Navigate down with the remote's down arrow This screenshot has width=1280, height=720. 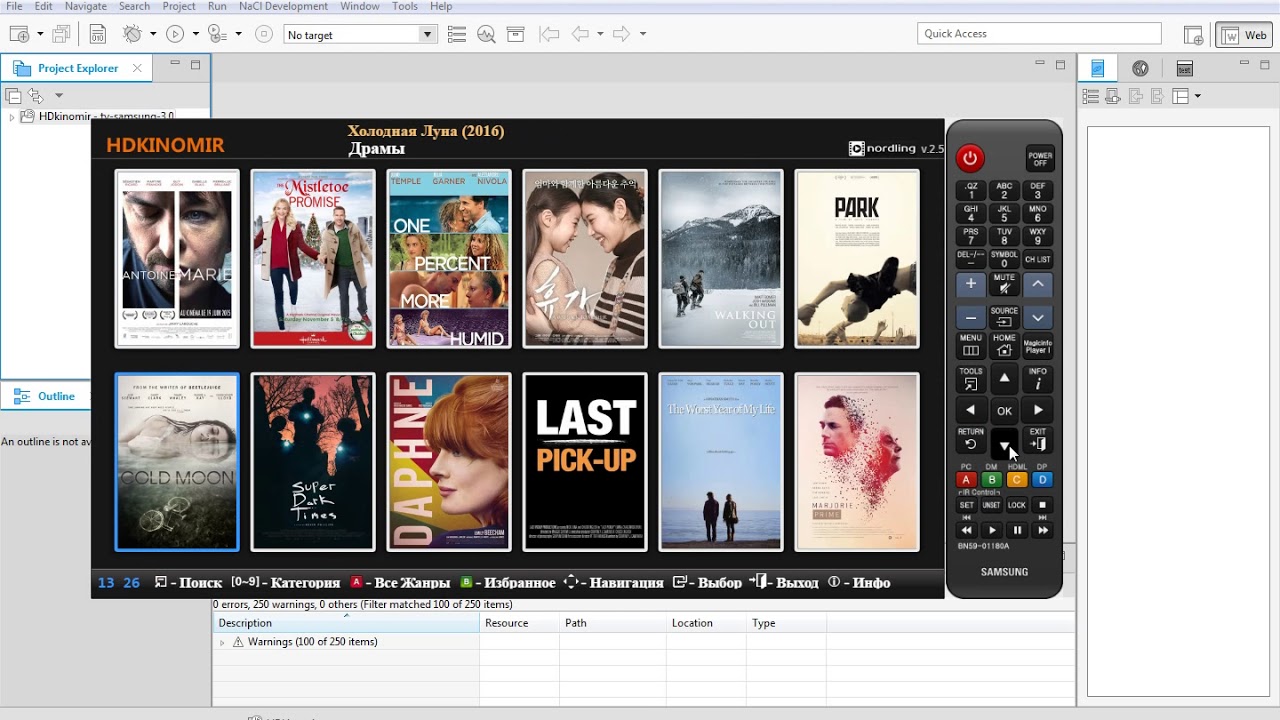point(1004,443)
